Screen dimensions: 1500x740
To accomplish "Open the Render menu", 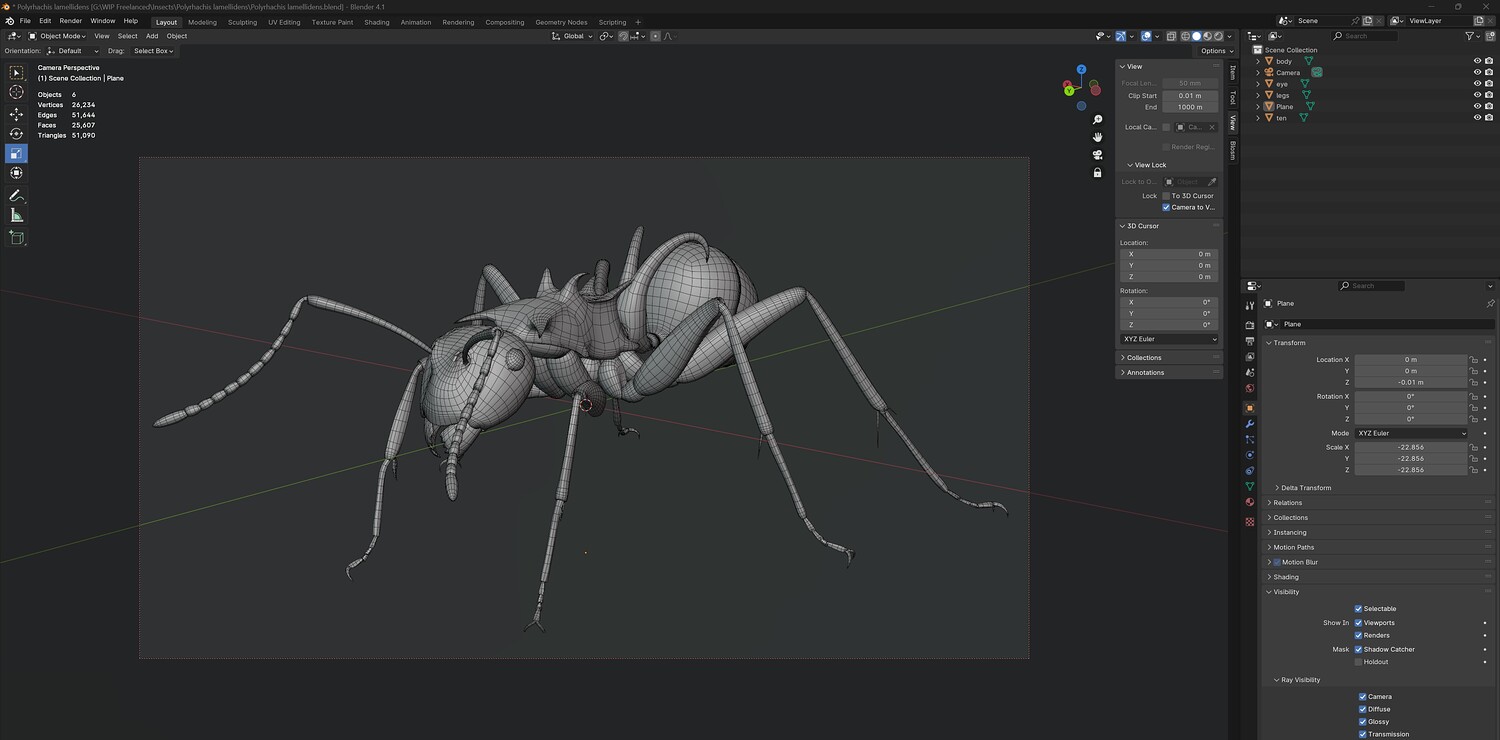I will tap(71, 21).
